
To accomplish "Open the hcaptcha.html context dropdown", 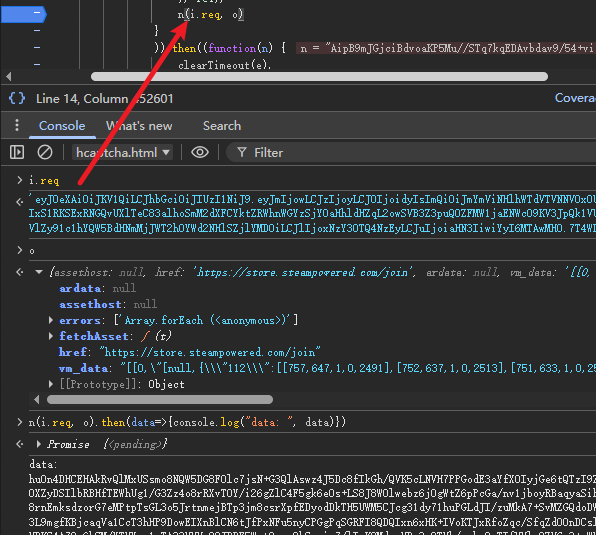I will [122, 153].
